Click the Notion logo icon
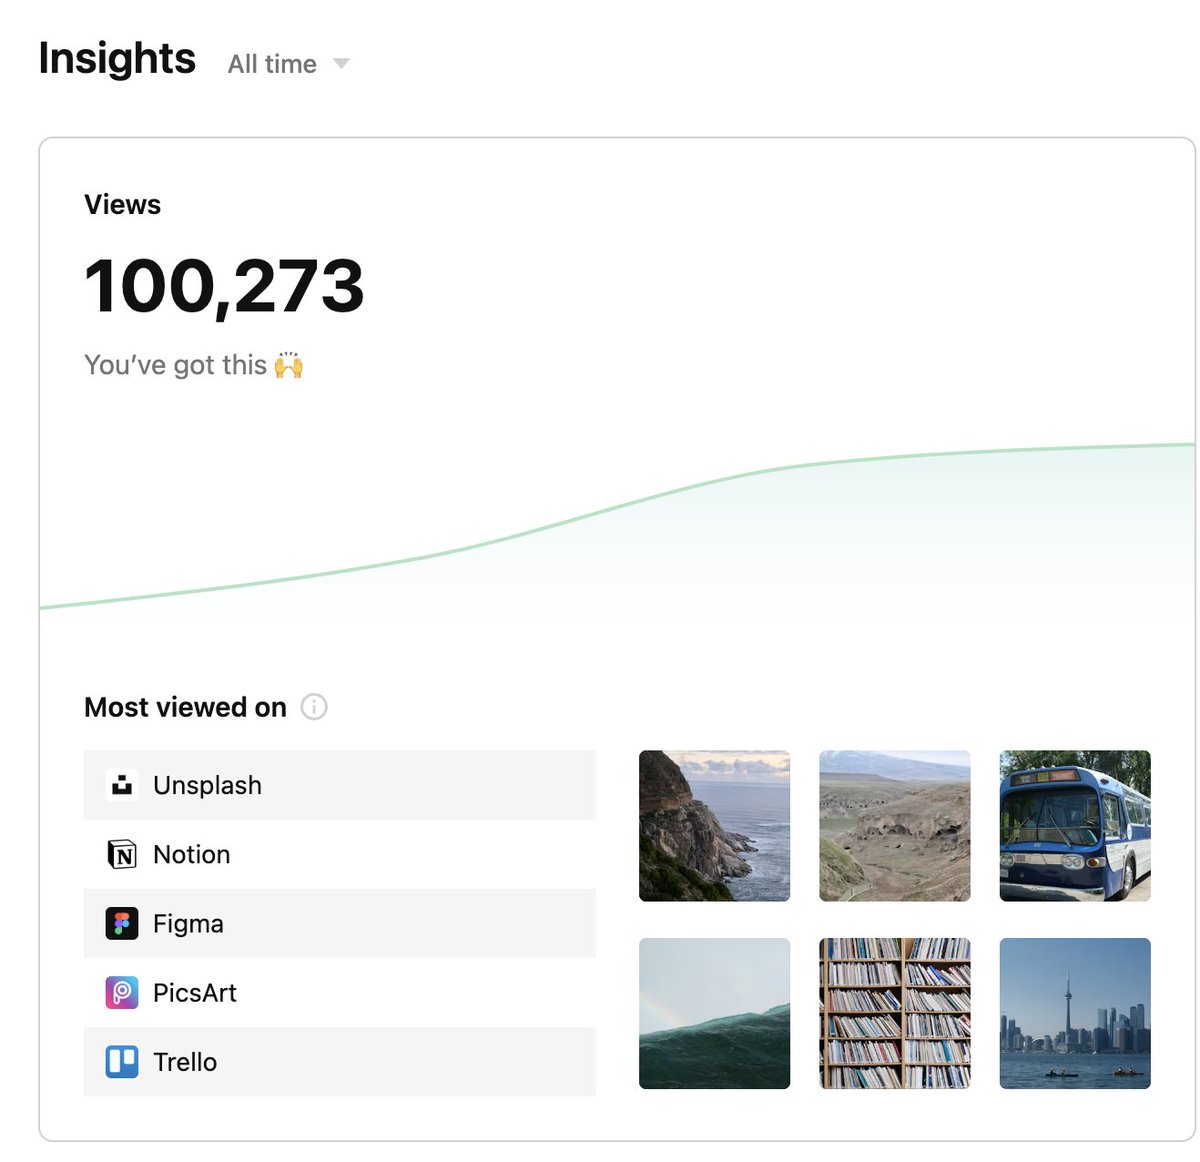The image size is (1200, 1162). [122, 854]
